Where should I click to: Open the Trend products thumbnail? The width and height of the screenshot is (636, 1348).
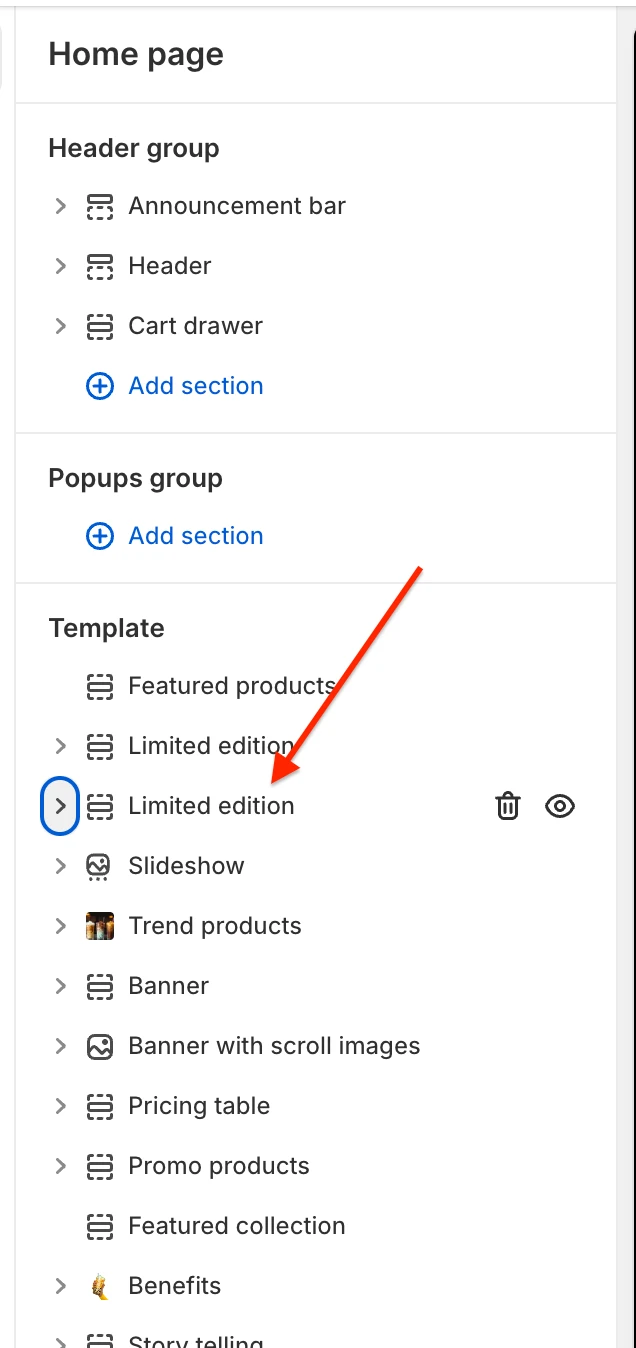tap(99, 926)
